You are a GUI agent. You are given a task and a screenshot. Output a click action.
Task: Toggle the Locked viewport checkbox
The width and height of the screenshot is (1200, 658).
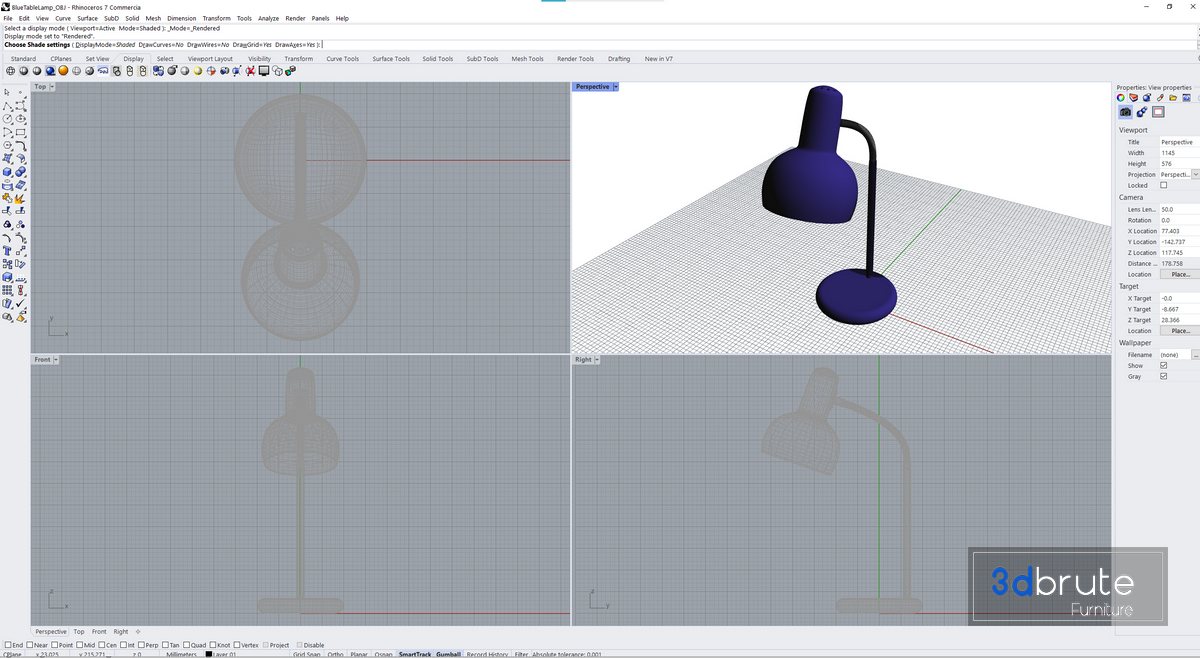[x=1163, y=185]
